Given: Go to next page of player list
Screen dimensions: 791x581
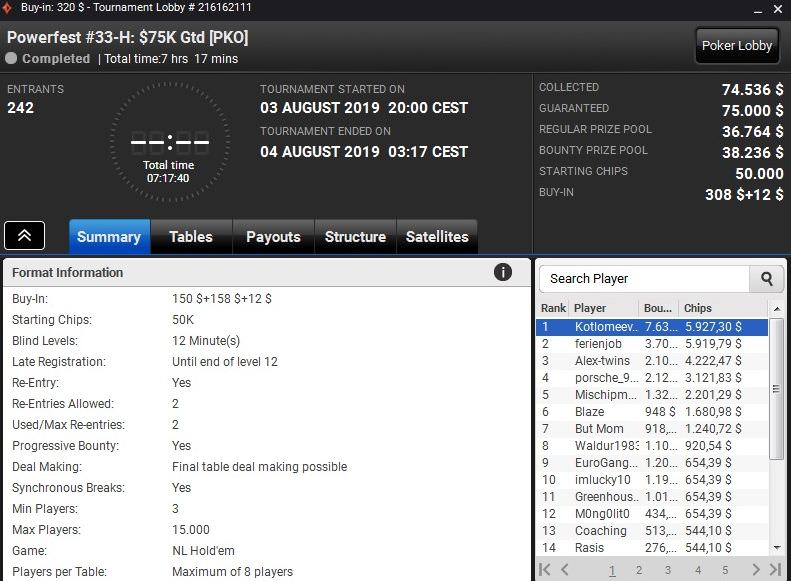Looking at the screenshot, I should pyautogui.click(x=755, y=569).
